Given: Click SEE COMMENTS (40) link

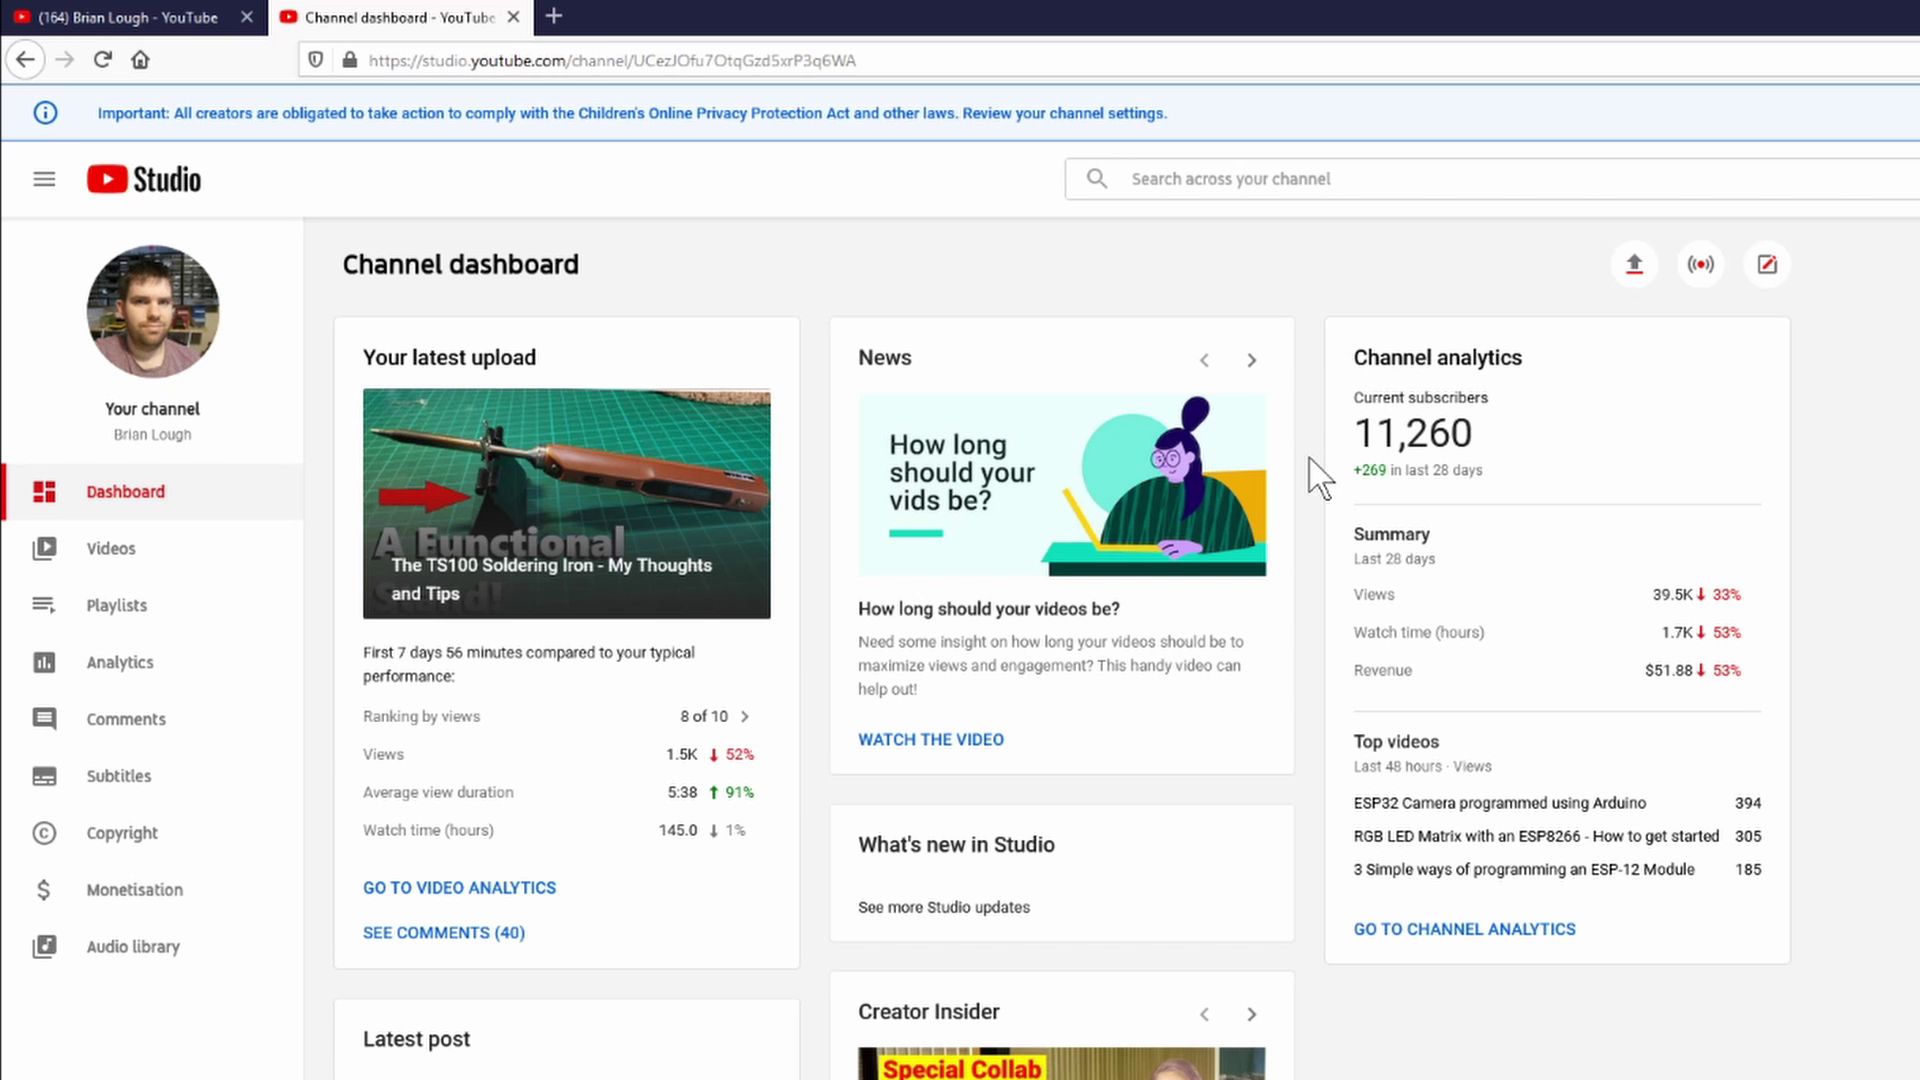Looking at the screenshot, I should (x=444, y=933).
